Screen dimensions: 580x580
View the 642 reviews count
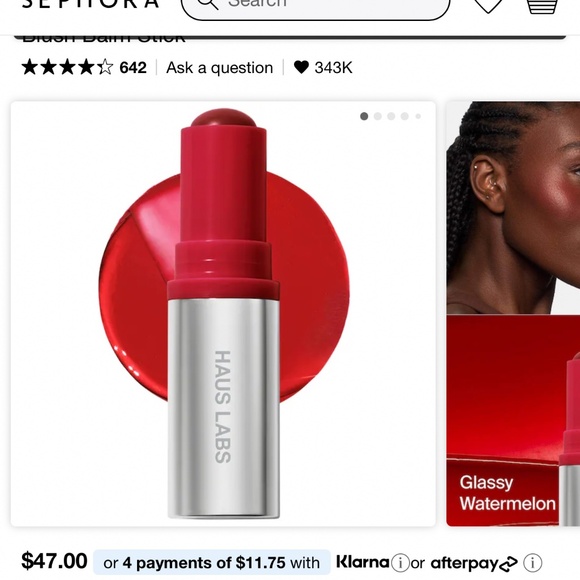(133, 68)
